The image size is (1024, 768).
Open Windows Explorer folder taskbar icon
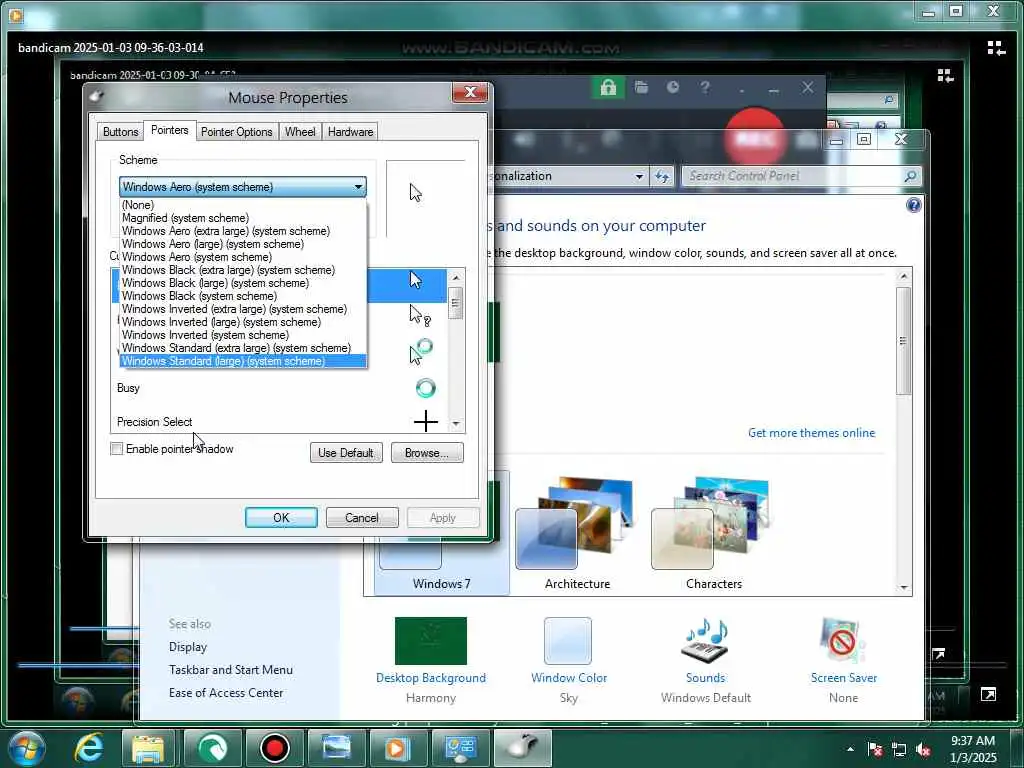coord(148,748)
